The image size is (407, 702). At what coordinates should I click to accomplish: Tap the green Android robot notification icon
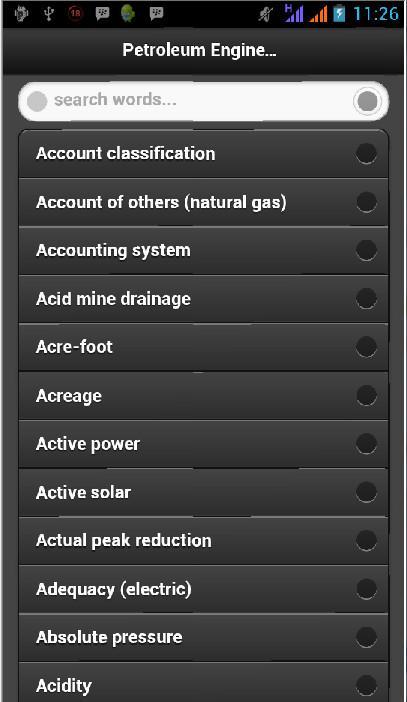coord(128,14)
